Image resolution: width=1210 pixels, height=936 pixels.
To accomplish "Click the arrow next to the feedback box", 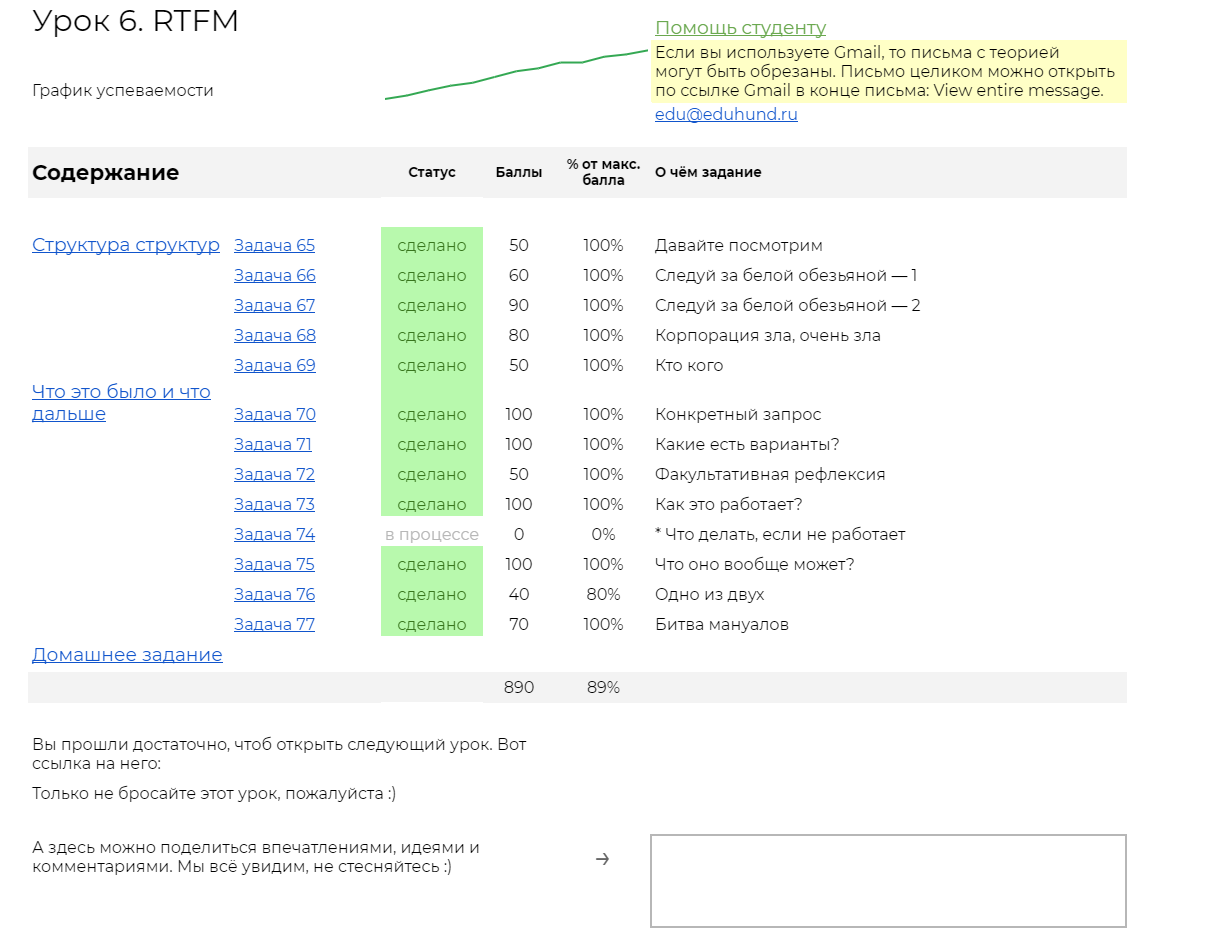I will [x=602, y=858].
